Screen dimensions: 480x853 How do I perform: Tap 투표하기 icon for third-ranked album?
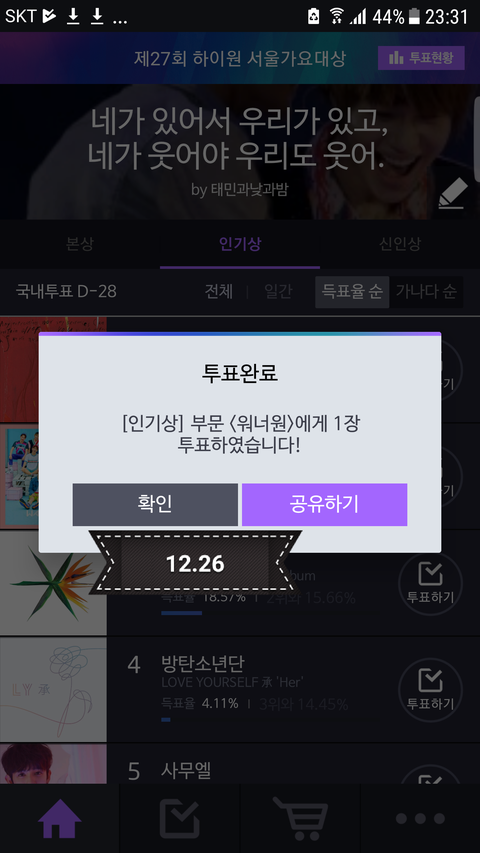click(430, 583)
